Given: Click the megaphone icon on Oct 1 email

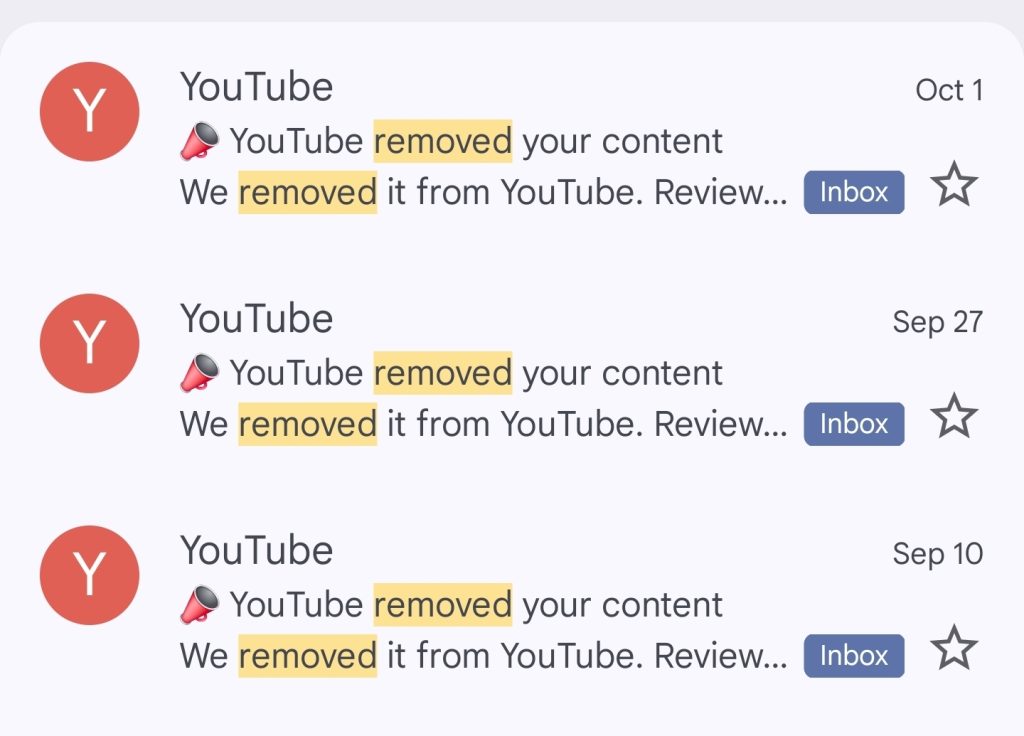Looking at the screenshot, I should [x=200, y=141].
